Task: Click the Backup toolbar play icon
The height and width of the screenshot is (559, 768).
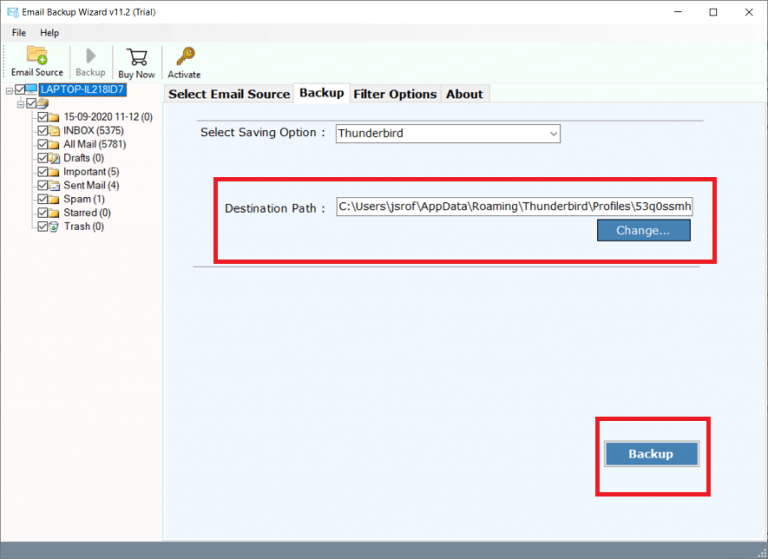Action: (x=91, y=55)
